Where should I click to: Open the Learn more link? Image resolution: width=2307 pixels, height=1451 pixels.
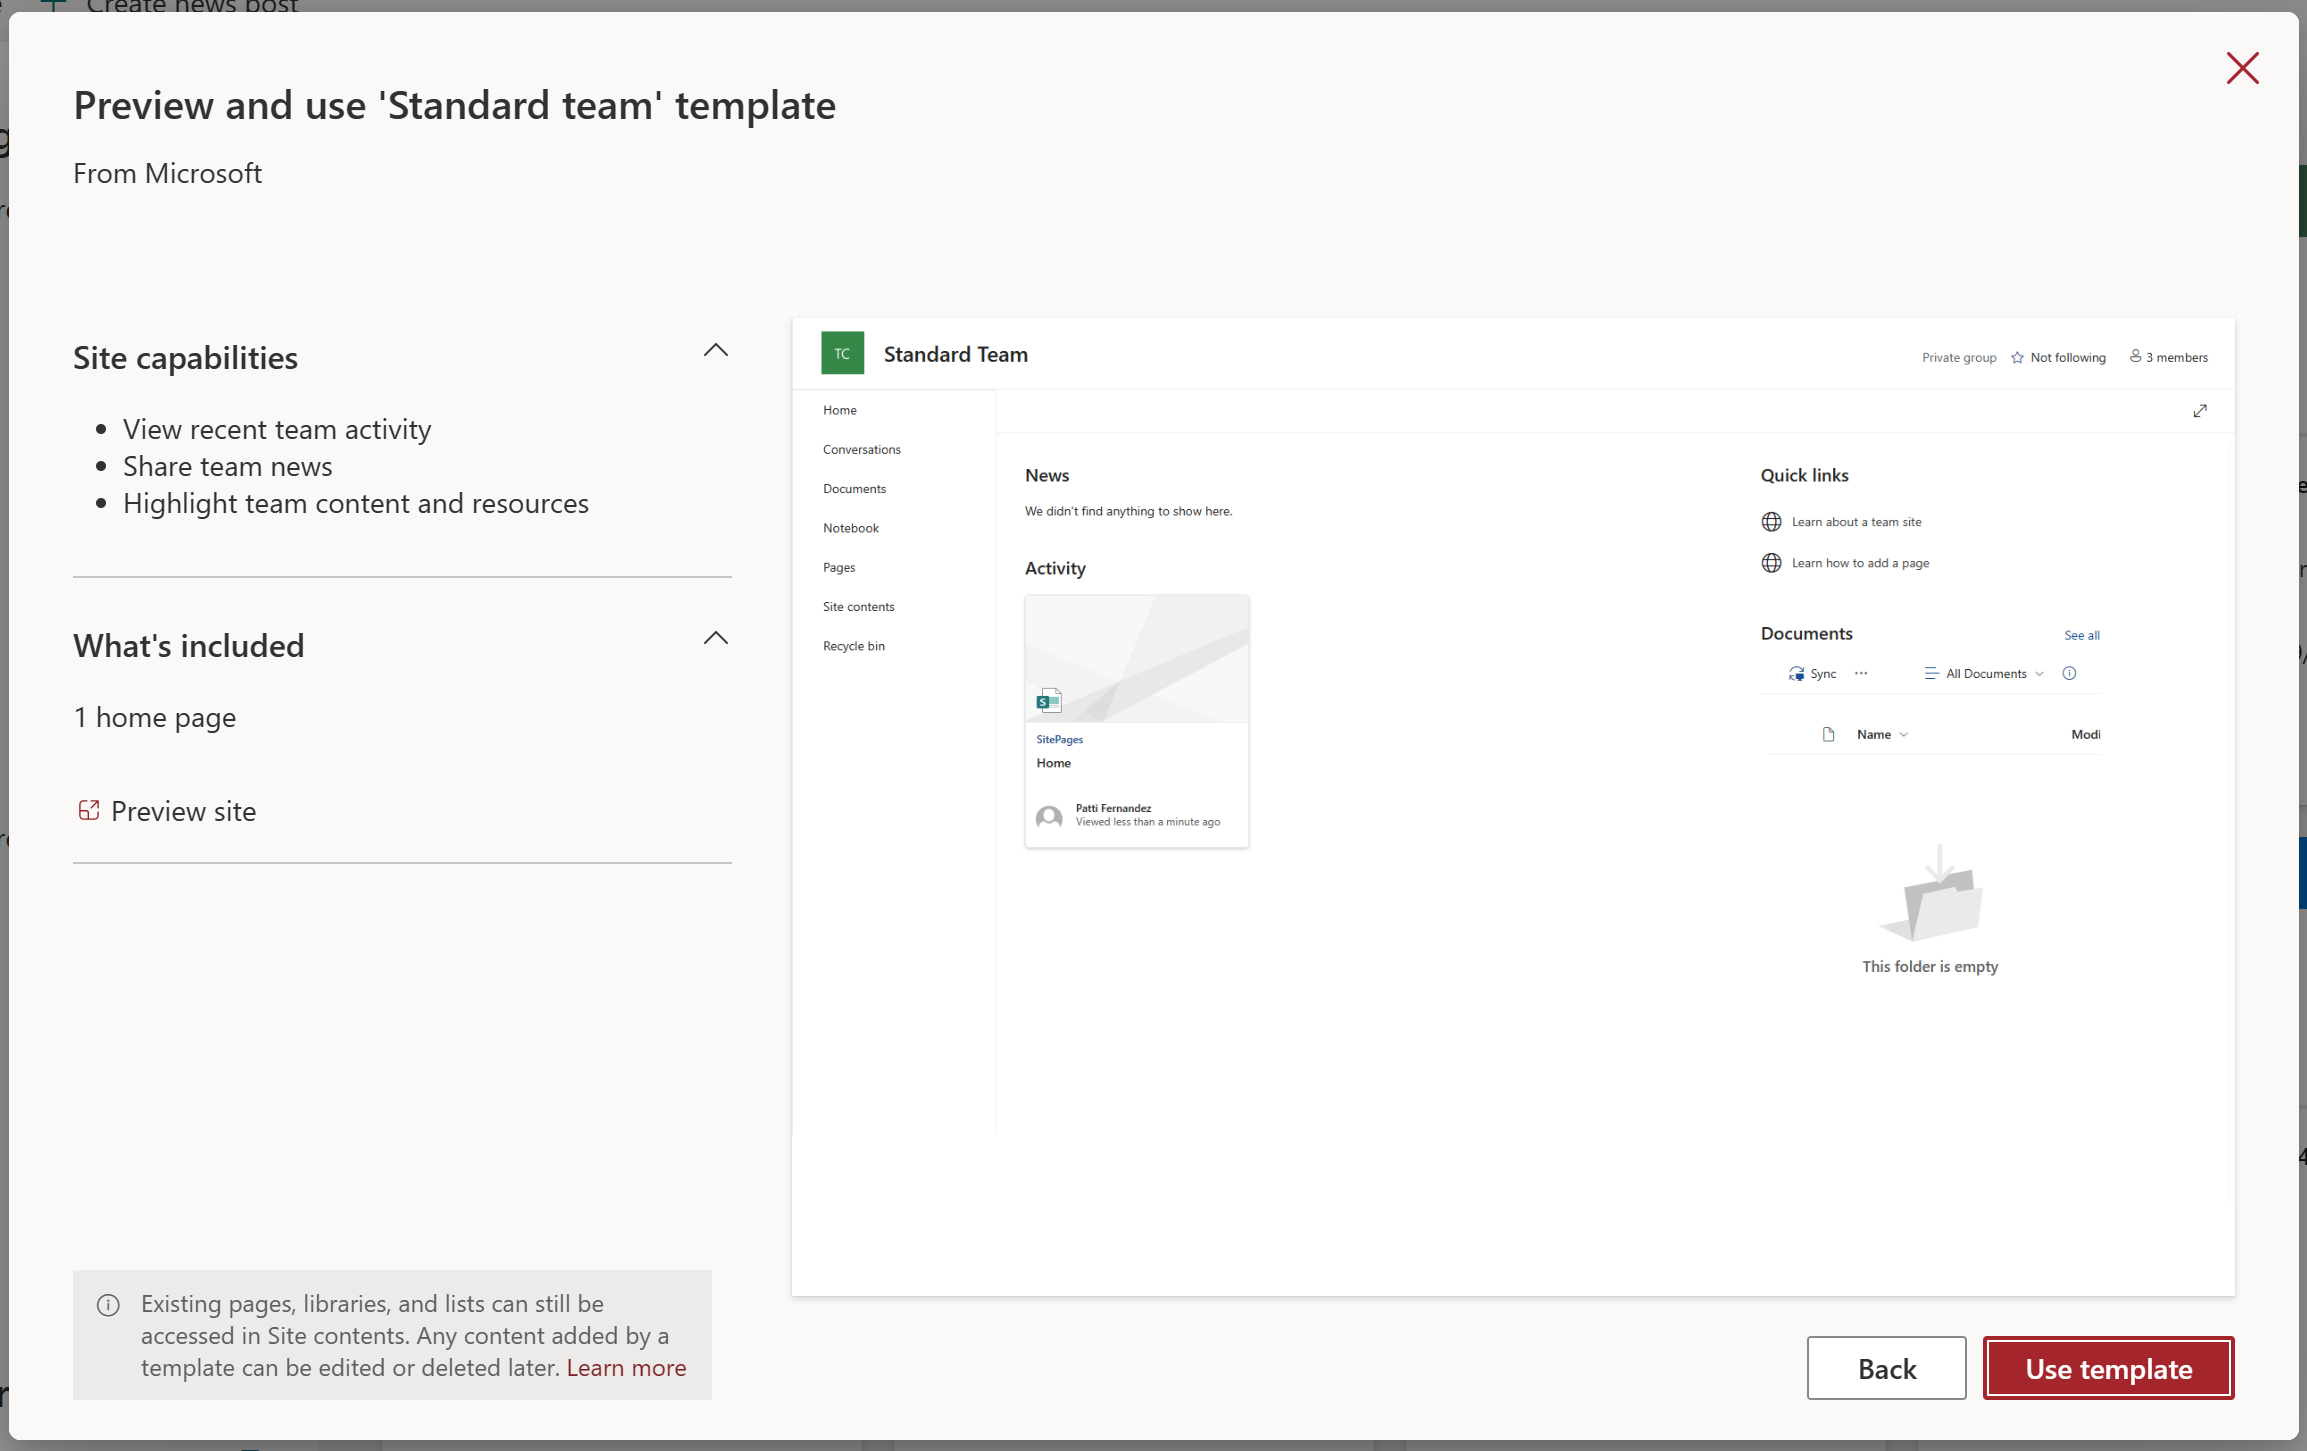tap(626, 1368)
